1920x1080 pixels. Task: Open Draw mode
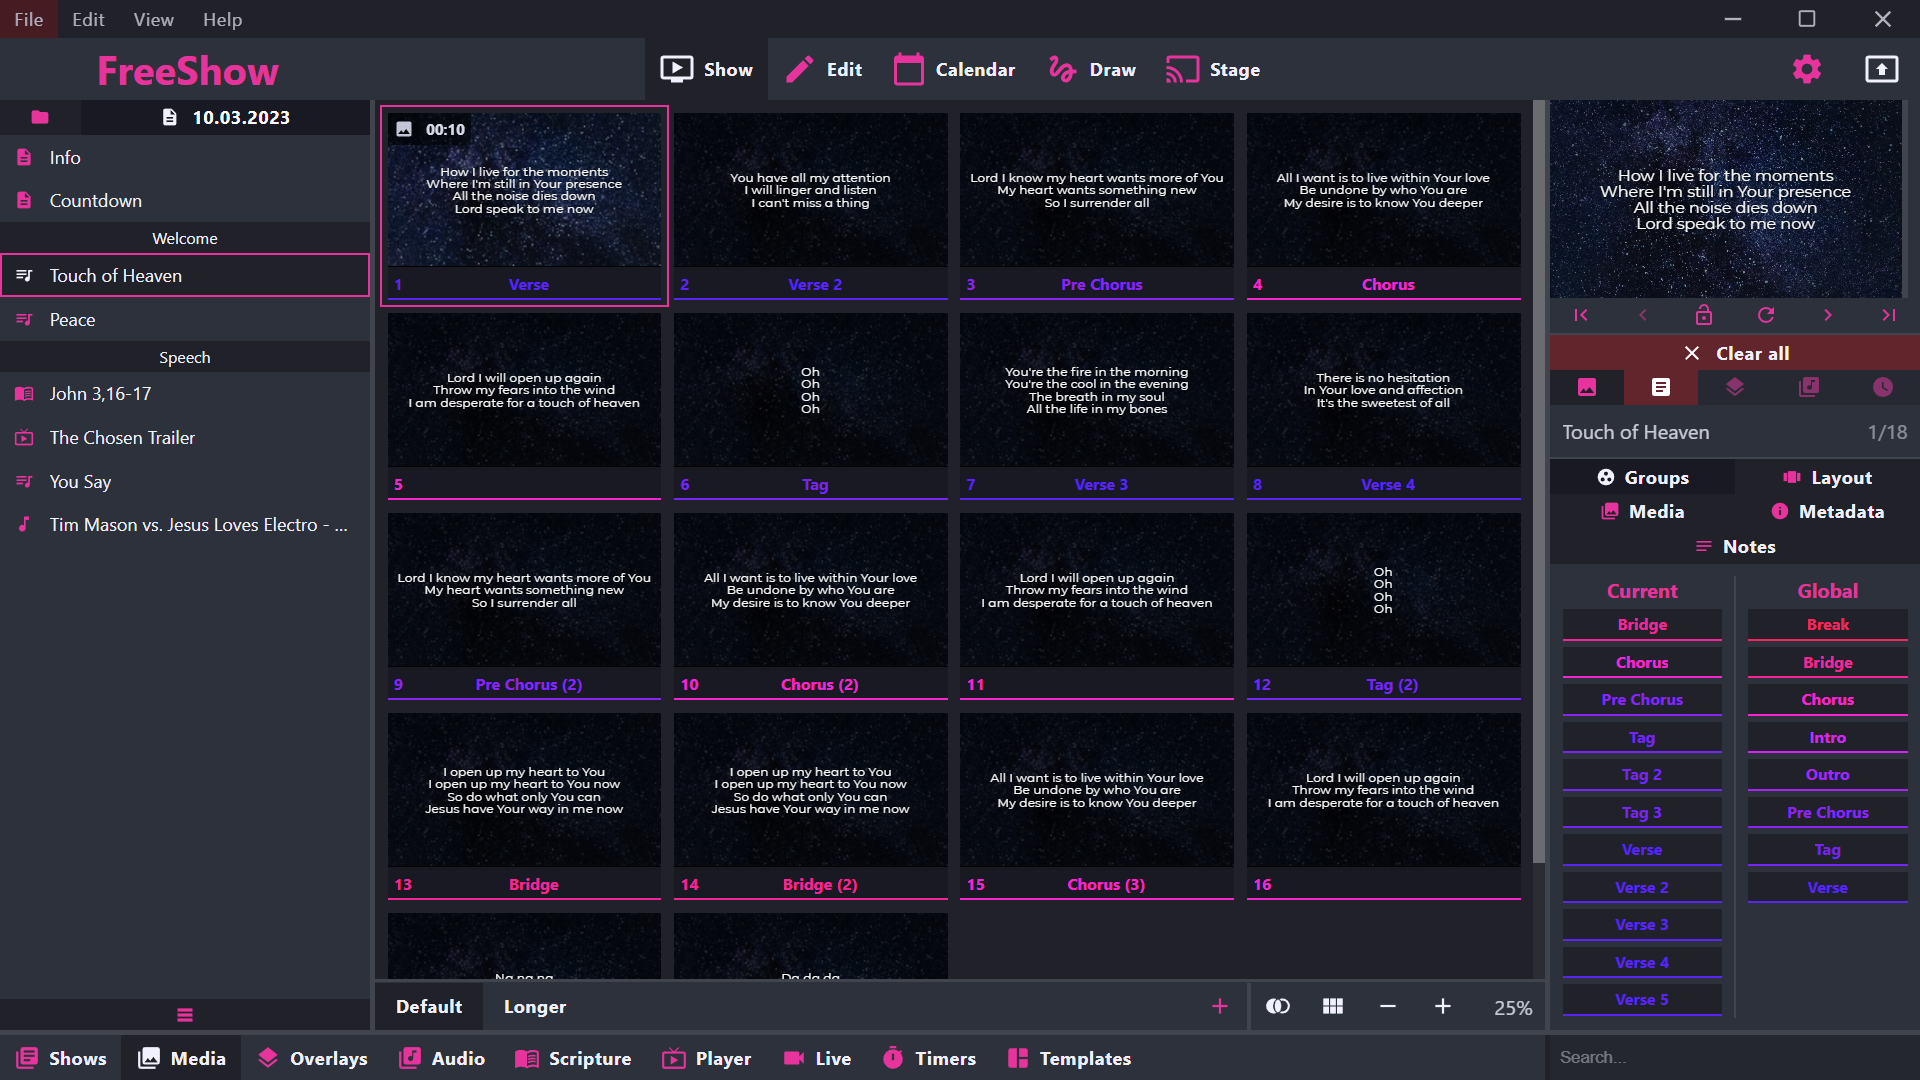click(1091, 69)
